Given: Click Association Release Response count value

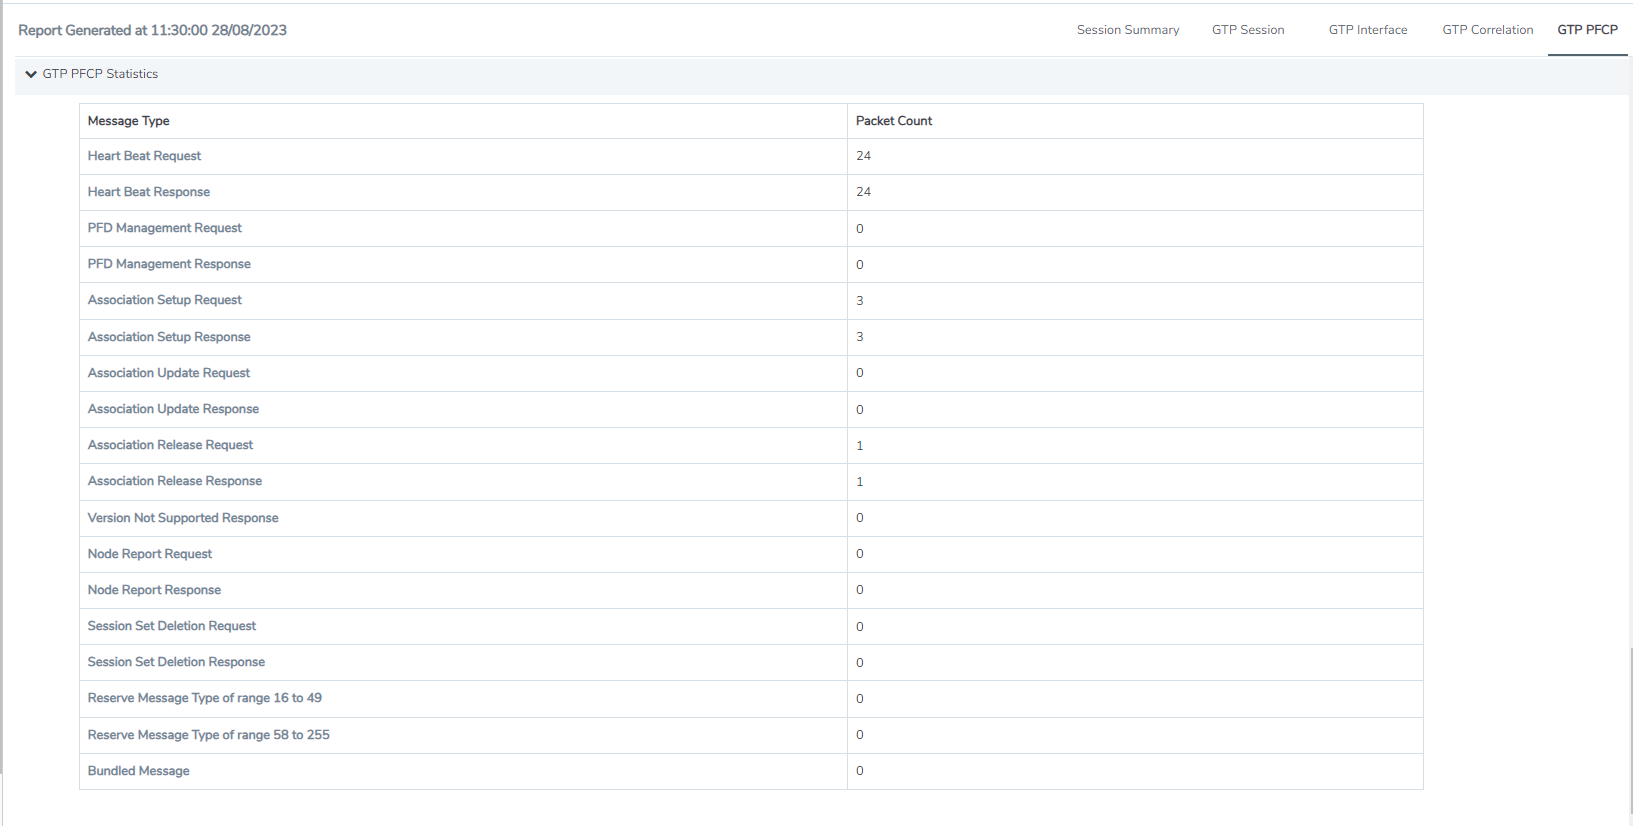Looking at the screenshot, I should [859, 482].
